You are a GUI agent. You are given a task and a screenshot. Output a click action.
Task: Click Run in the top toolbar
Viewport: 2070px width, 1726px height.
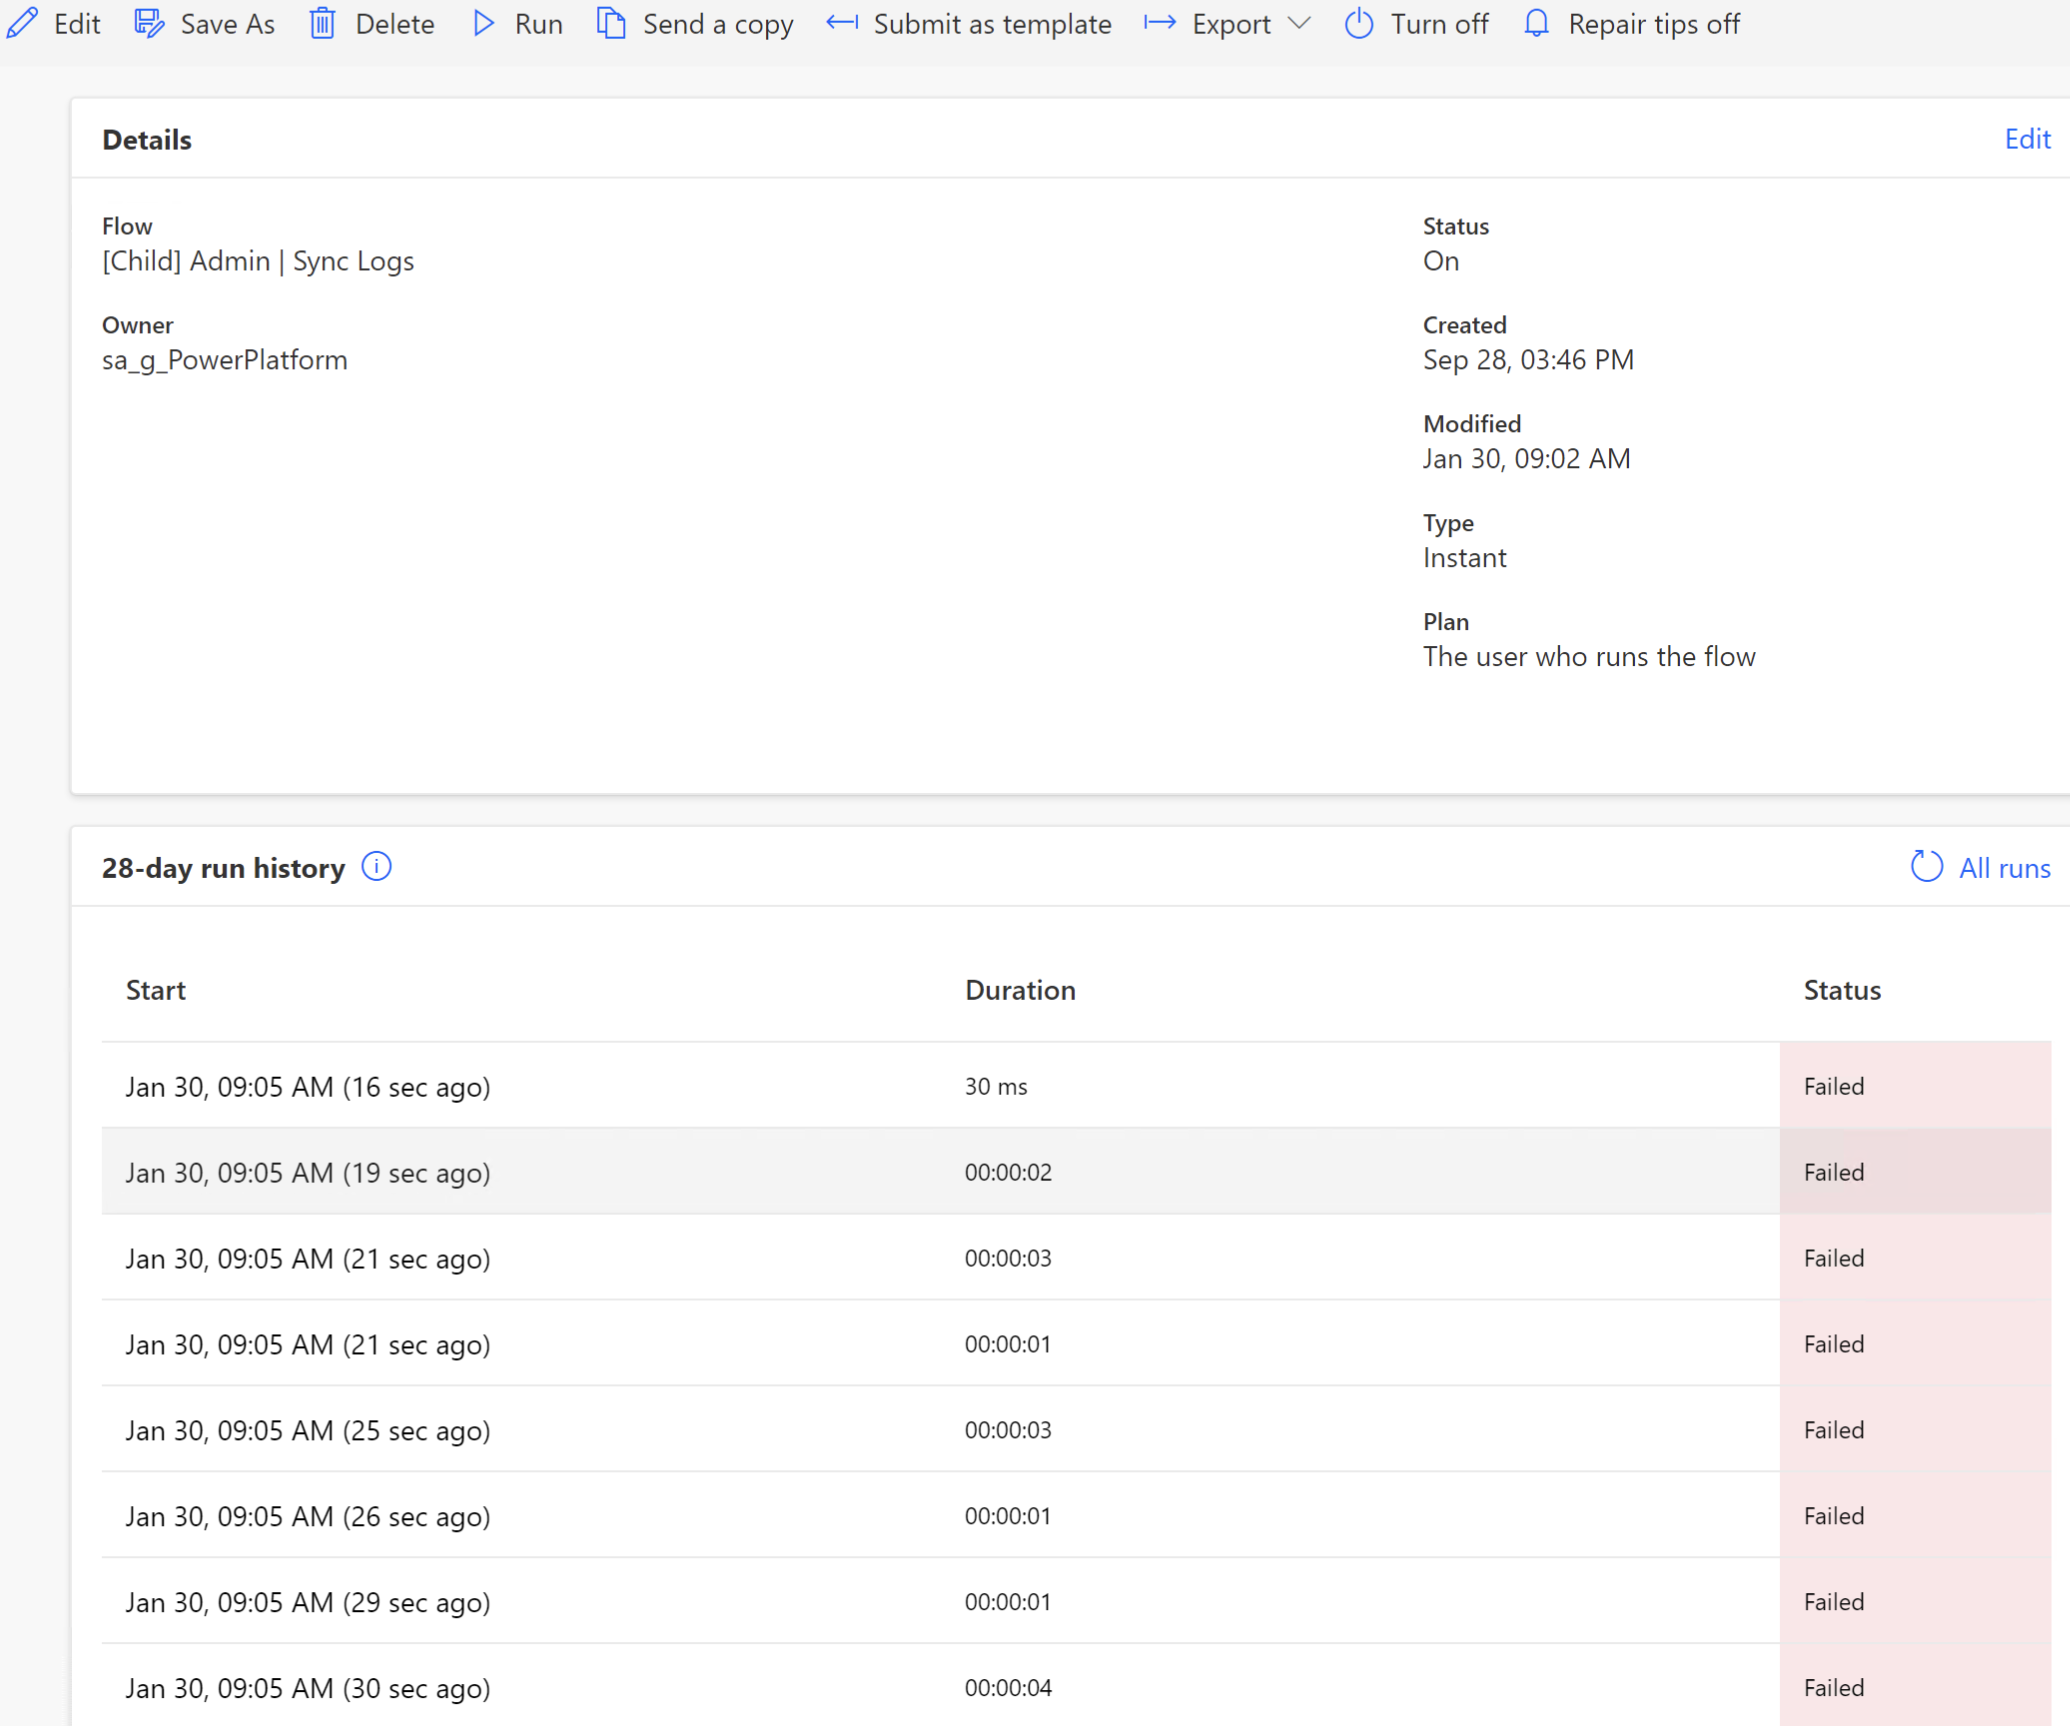point(536,23)
